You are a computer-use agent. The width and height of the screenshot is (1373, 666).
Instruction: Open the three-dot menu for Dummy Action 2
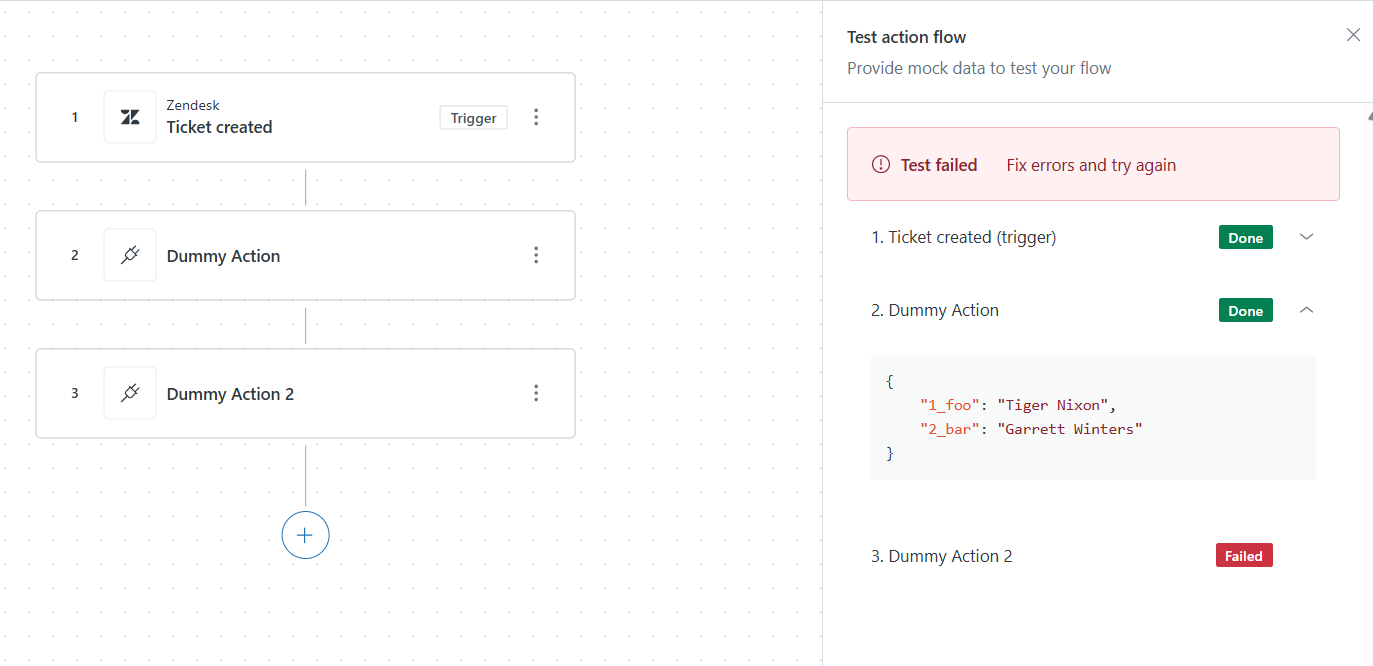pos(536,394)
